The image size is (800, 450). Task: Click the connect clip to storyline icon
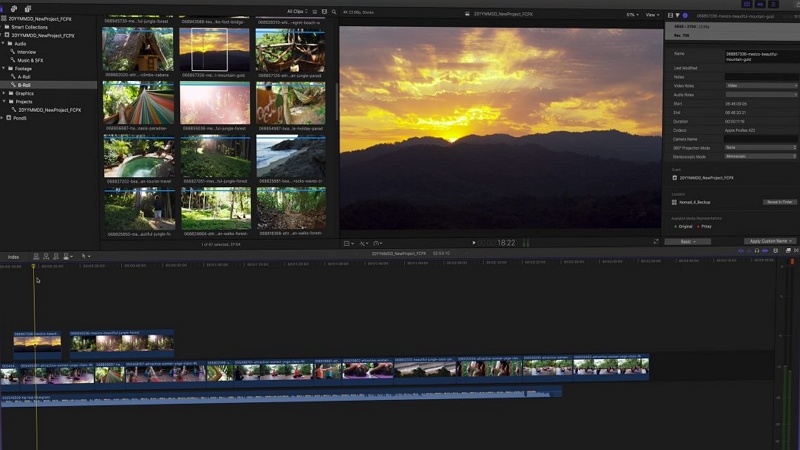[x=36, y=256]
